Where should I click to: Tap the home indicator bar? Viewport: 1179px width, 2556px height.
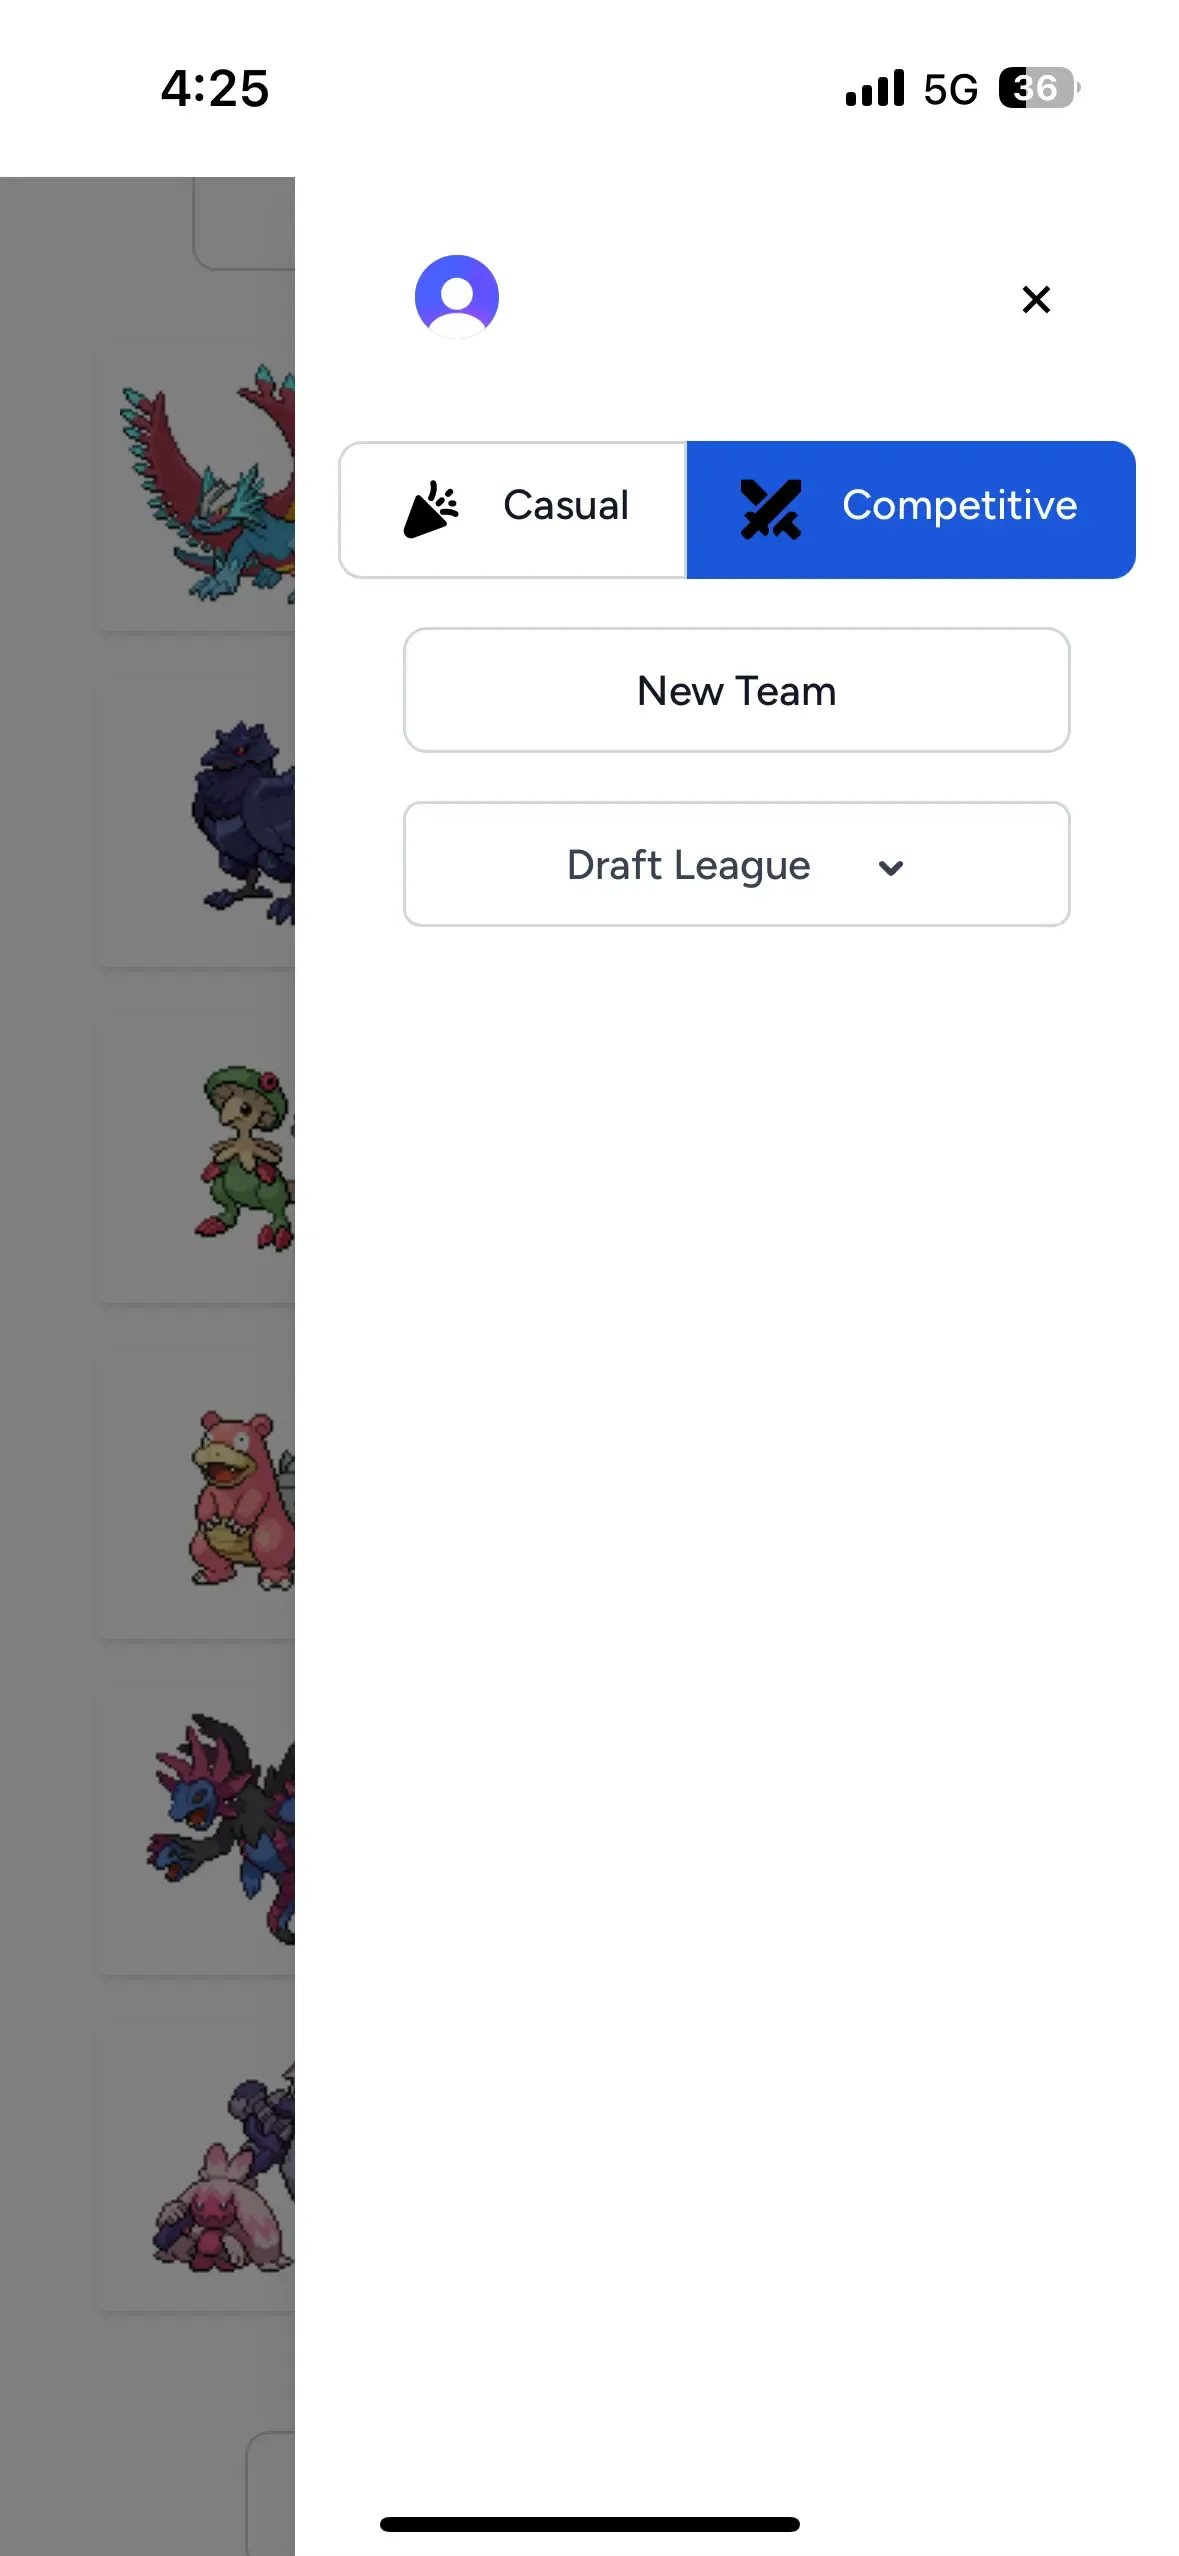[590, 2524]
